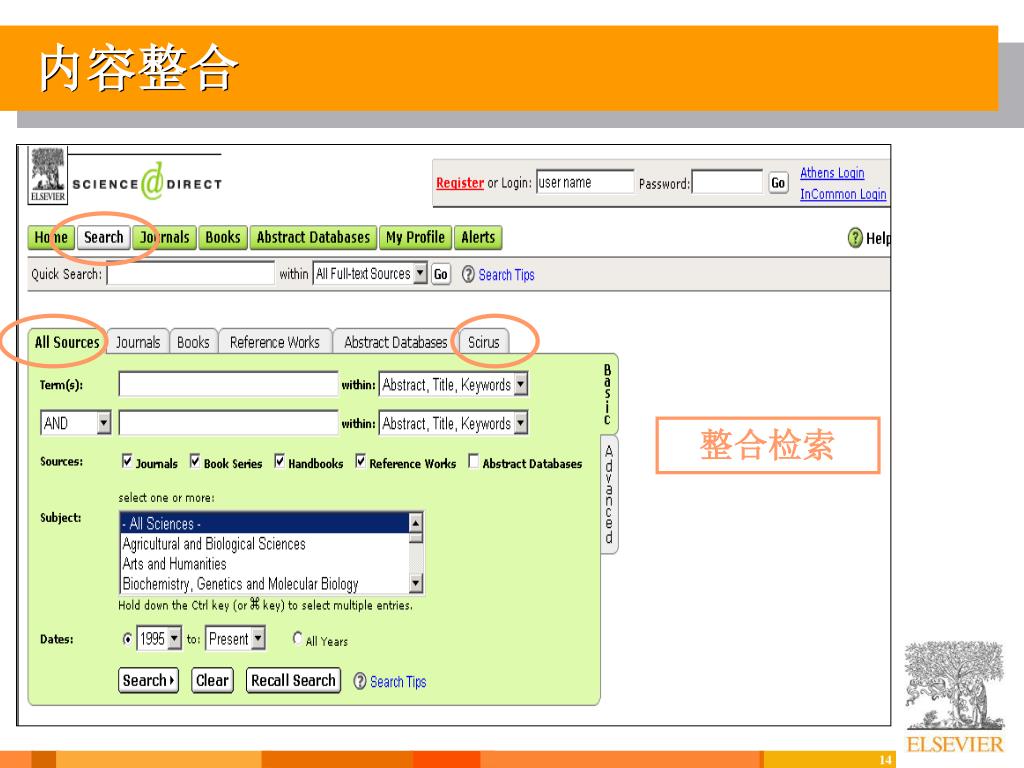The image size is (1024, 768).
Task: Click the first Term(s) input field
Action: coord(228,384)
